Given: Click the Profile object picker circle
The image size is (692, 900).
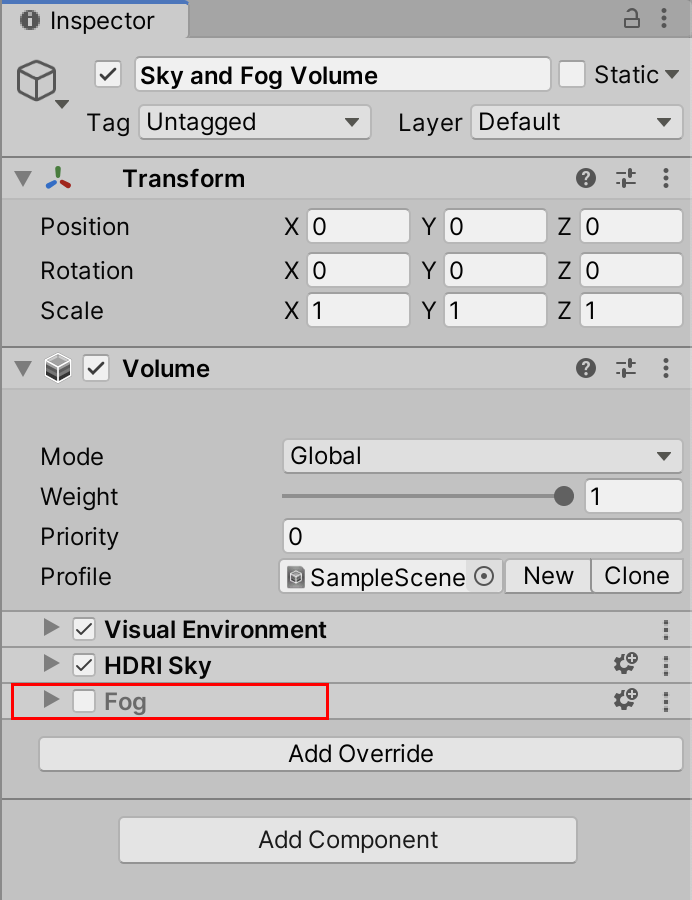Looking at the screenshot, I should 484,577.
